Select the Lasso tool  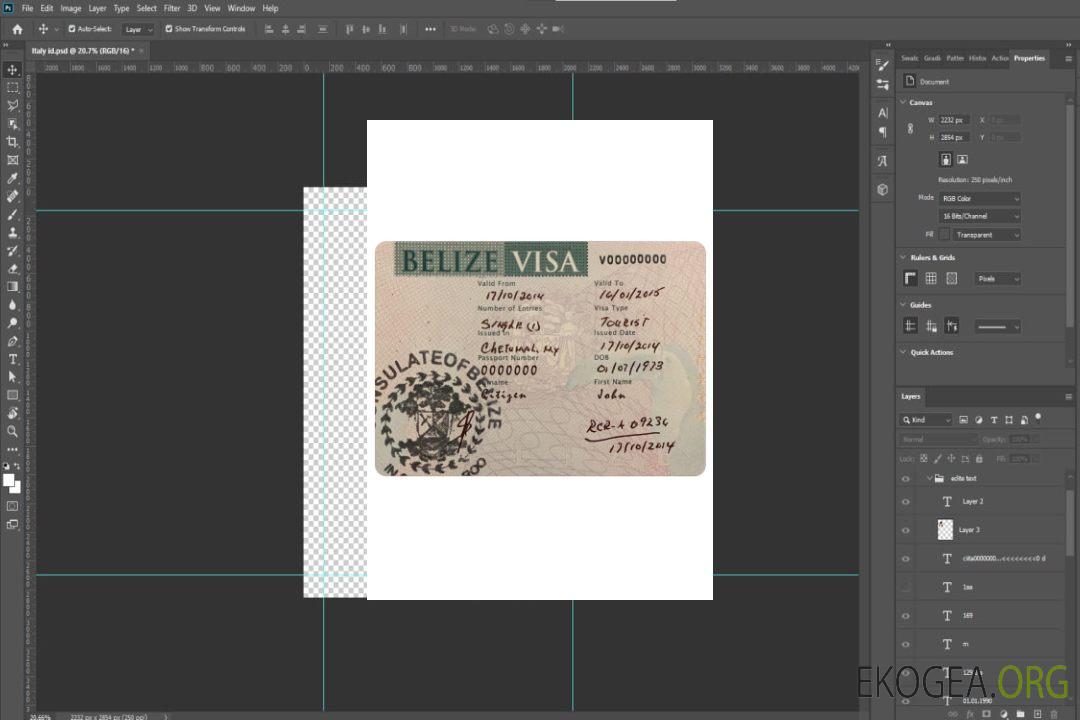click(12, 105)
